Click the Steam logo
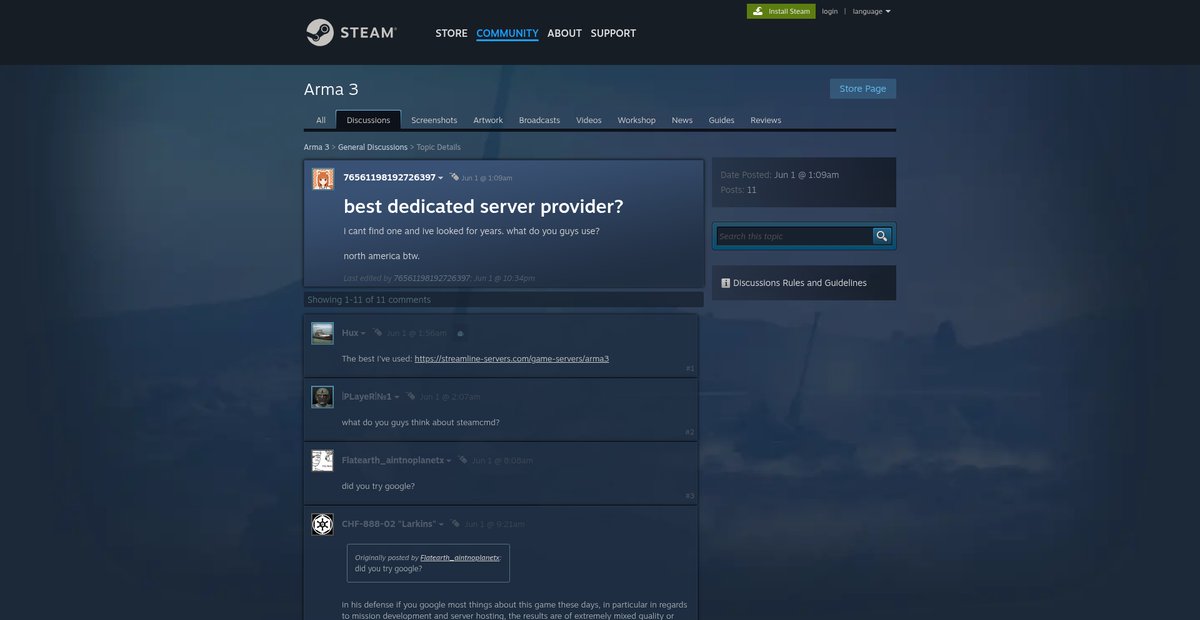The width and height of the screenshot is (1200, 620). click(x=351, y=32)
